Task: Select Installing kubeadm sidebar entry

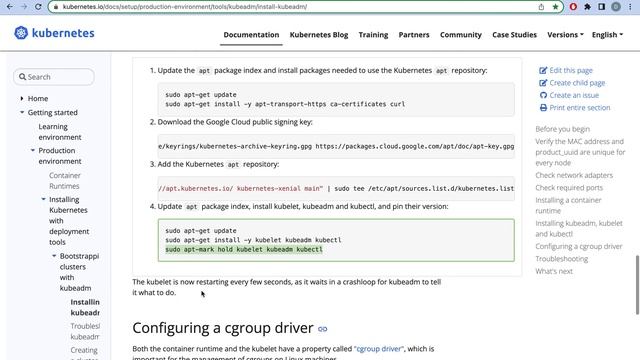Action: point(85,307)
